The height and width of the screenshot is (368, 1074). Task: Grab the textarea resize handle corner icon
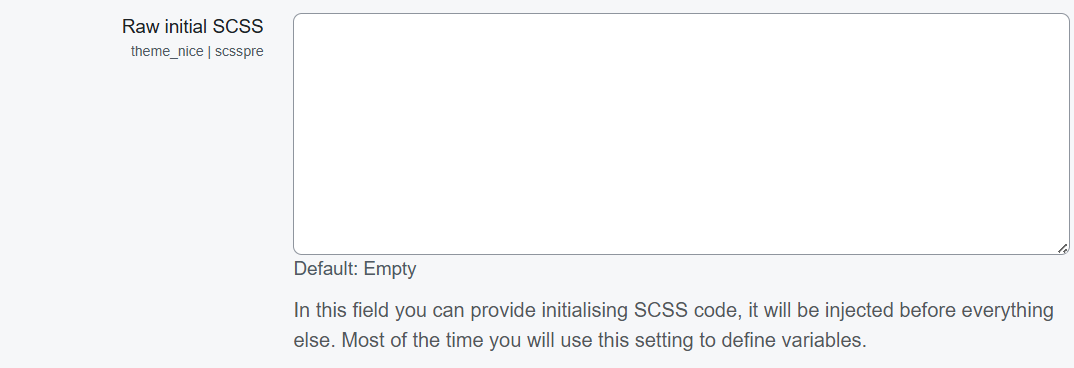click(x=1062, y=248)
